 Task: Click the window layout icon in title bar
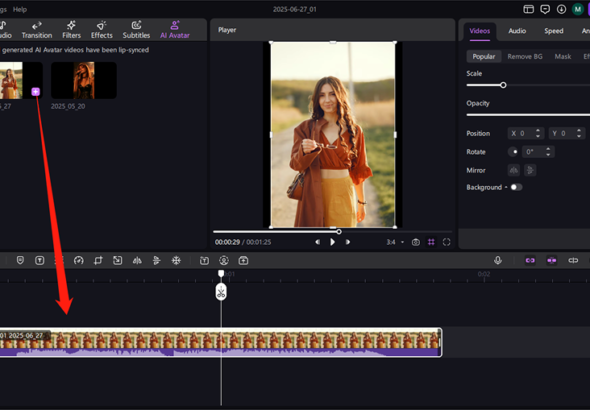point(528,9)
